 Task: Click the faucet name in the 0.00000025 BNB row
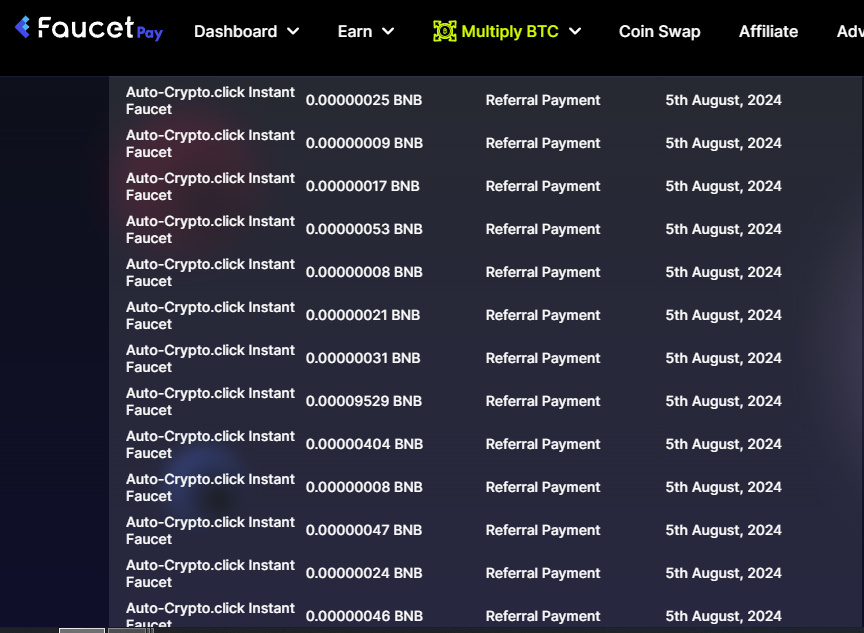coord(210,100)
